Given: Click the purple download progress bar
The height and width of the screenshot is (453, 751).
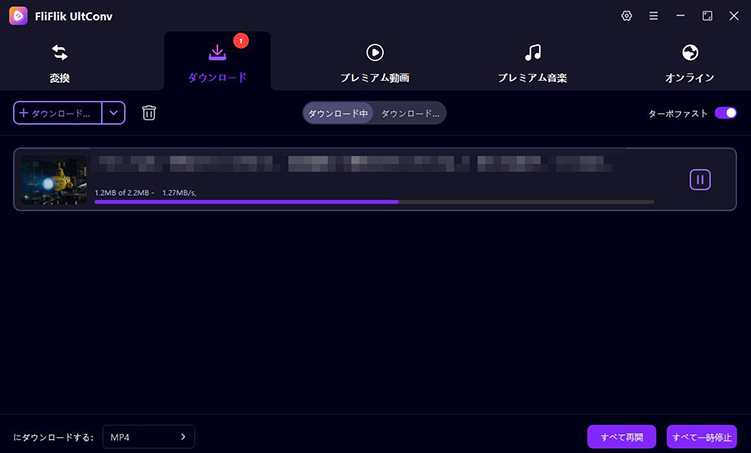Looking at the screenshot, I should (x=246, y=202).
